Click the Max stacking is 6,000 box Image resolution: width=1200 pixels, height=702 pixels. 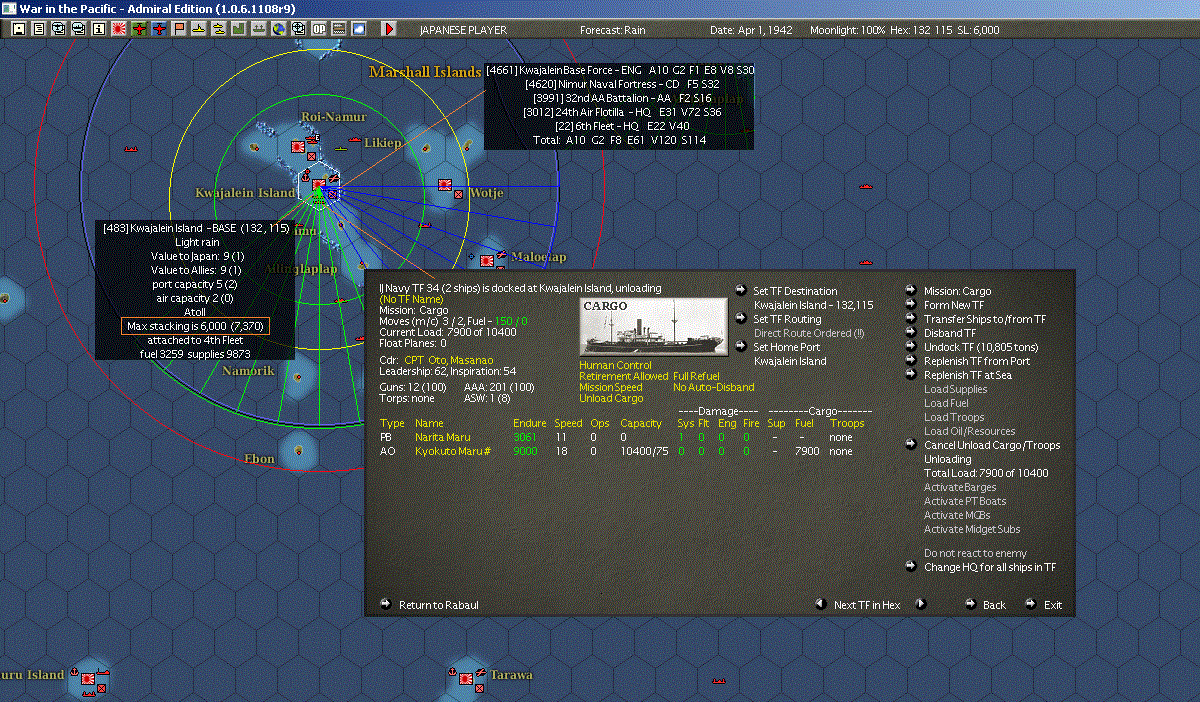pyautogui.click(x=195, y=326)
